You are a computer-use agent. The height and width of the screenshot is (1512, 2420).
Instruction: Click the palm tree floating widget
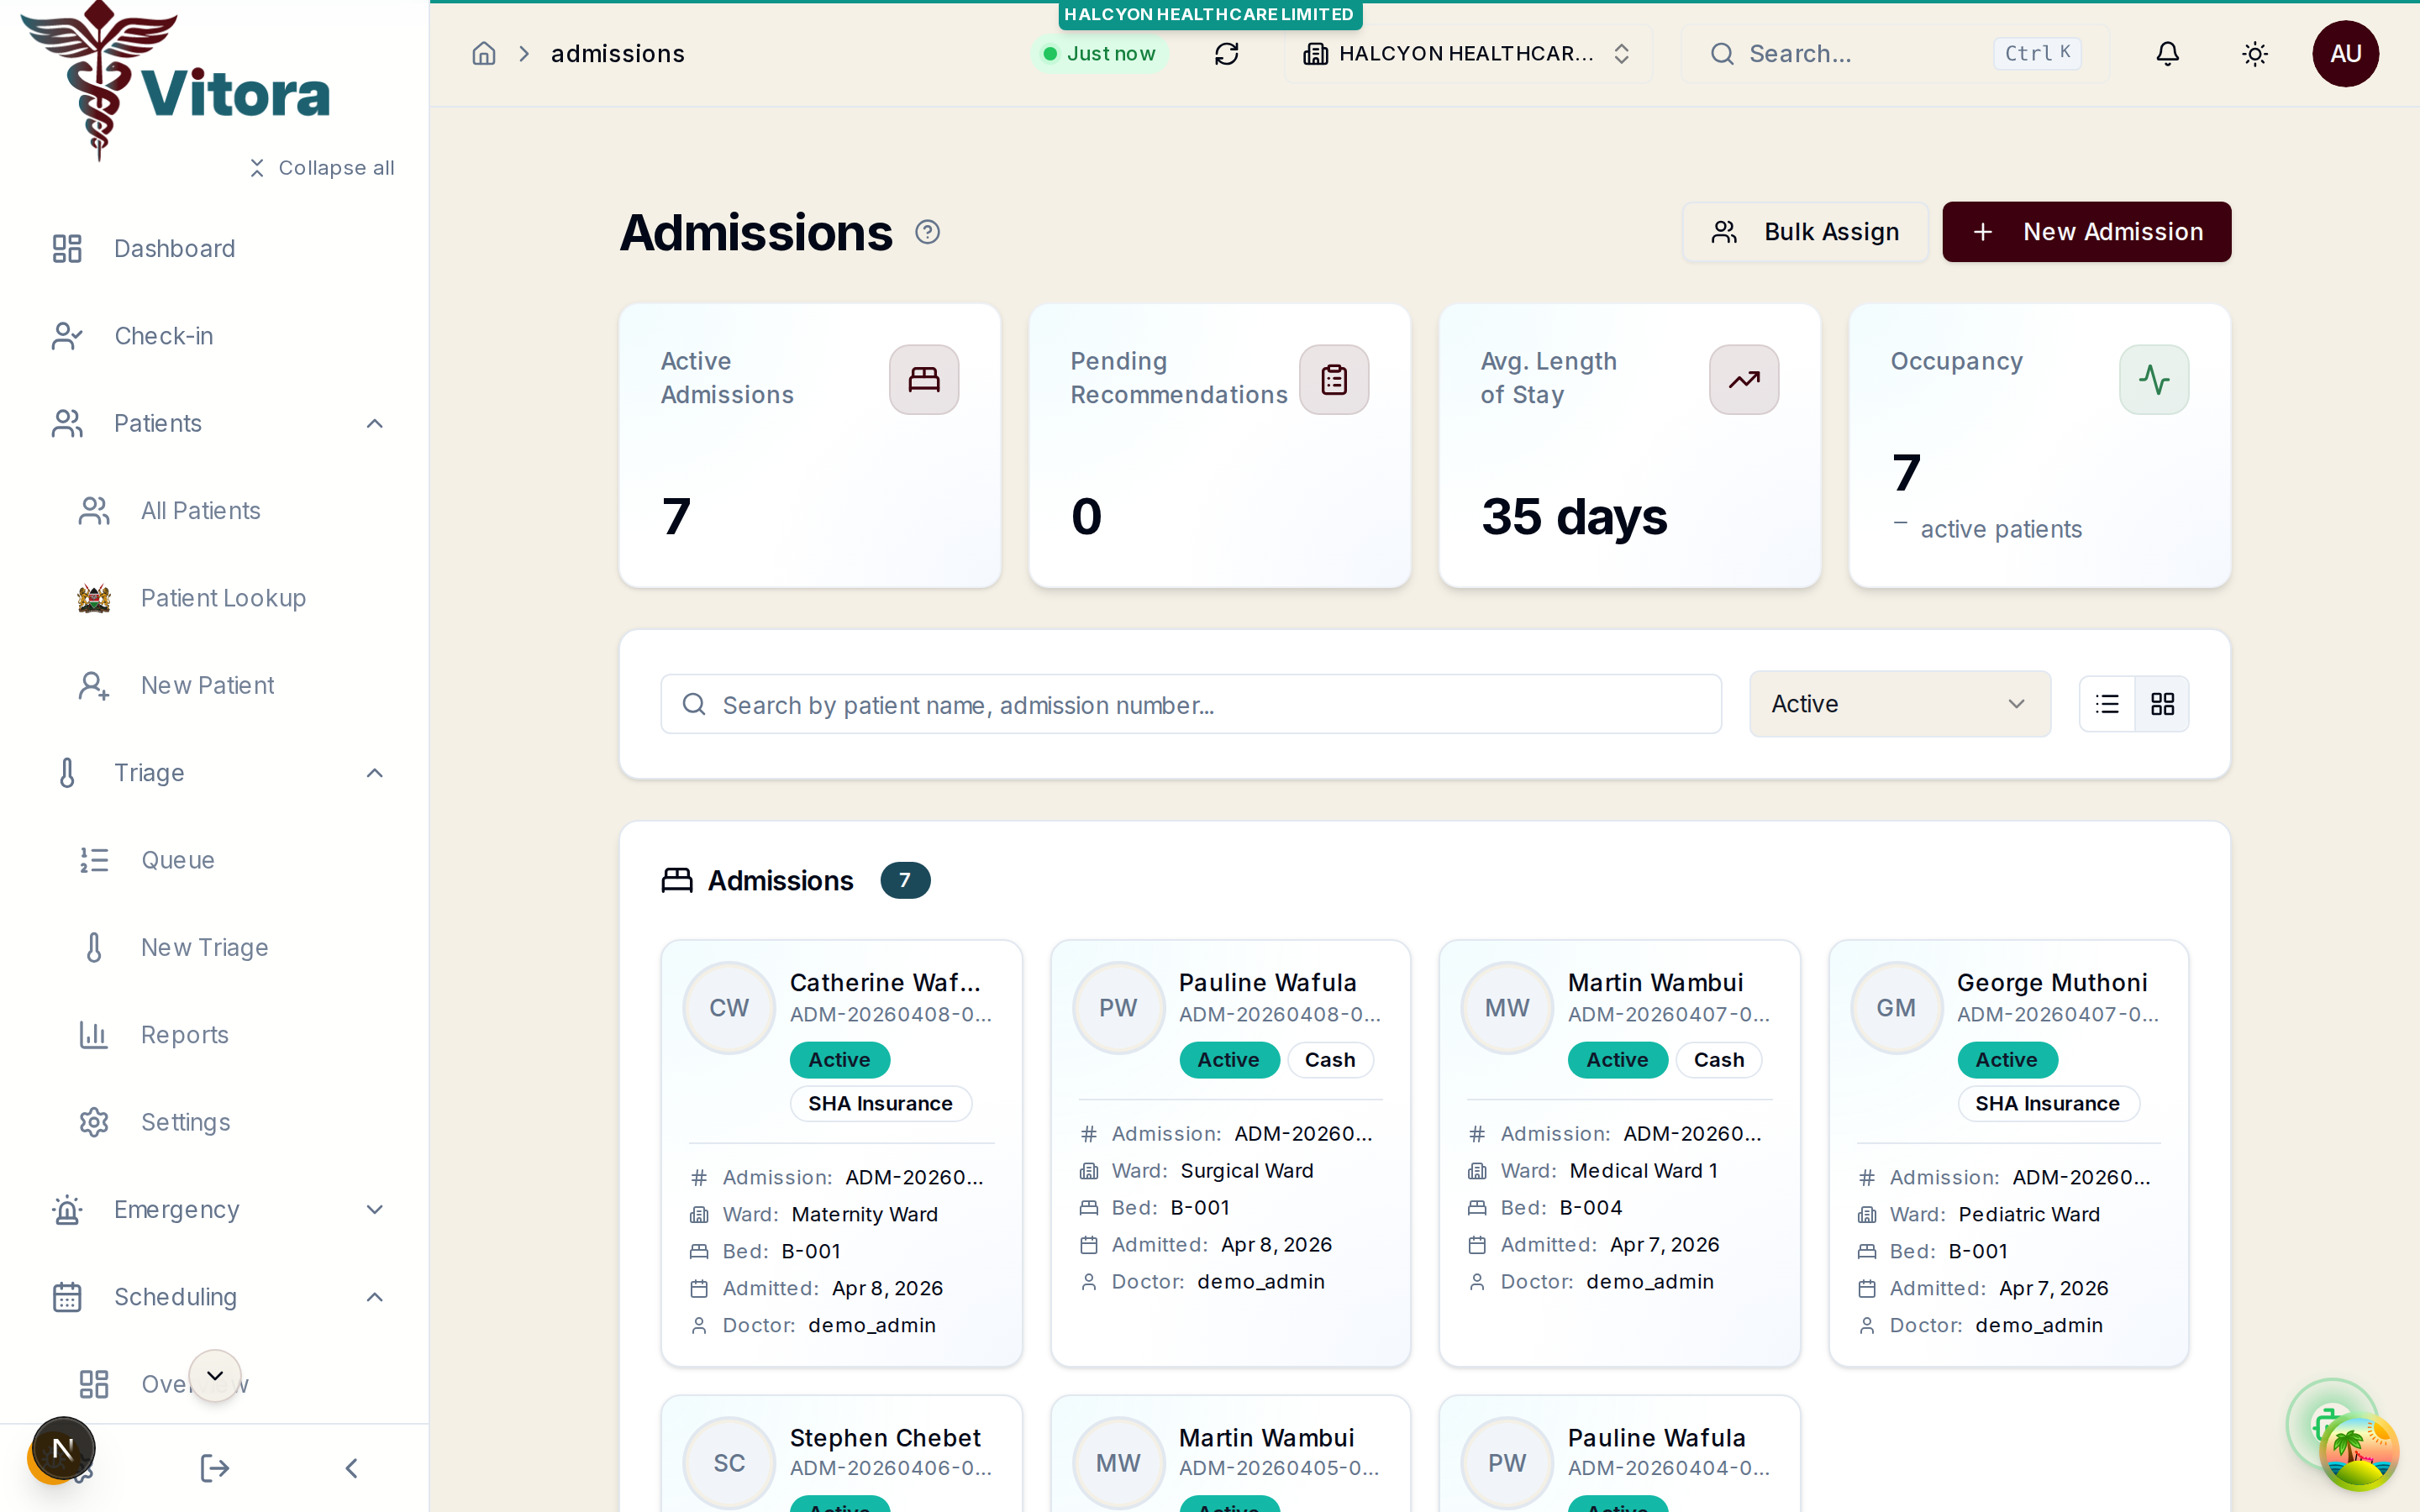2359,1451
